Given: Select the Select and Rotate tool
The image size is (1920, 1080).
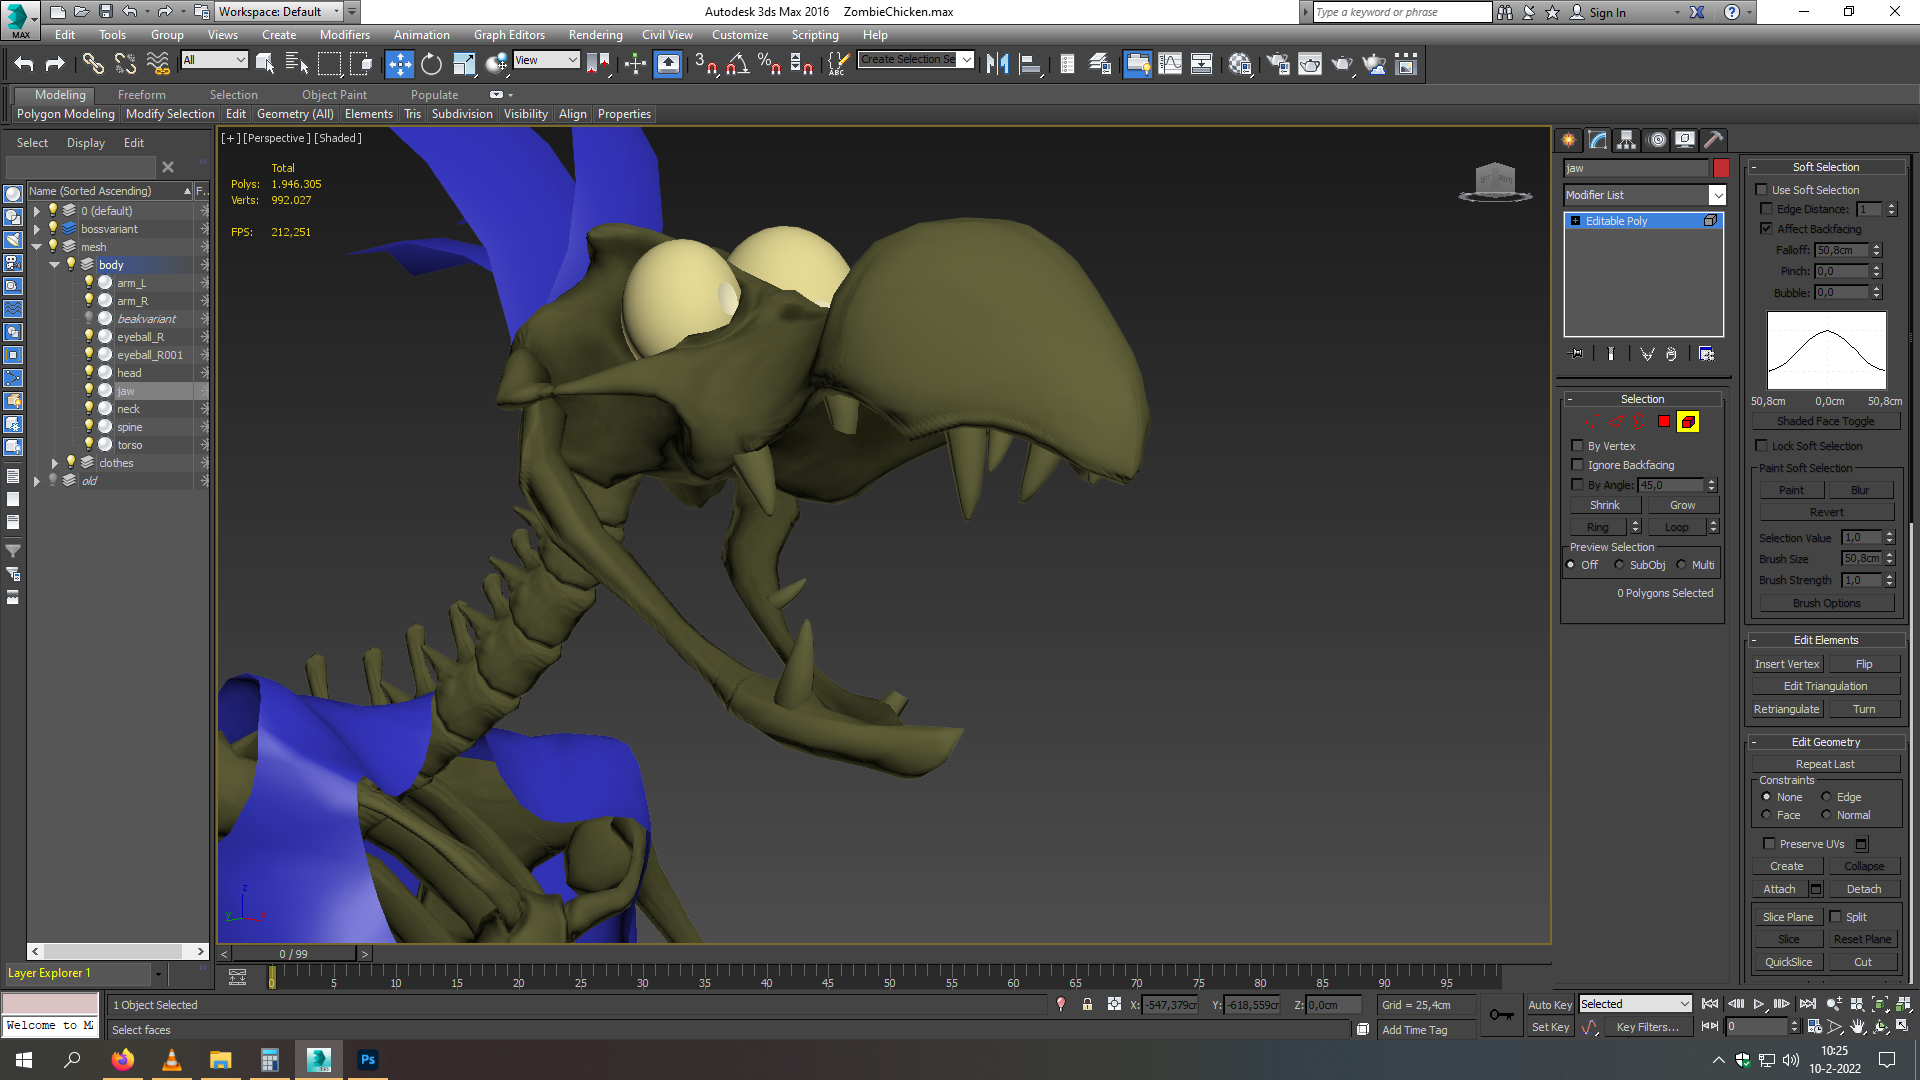Looking at the screenshot, I should coord(431,65).
